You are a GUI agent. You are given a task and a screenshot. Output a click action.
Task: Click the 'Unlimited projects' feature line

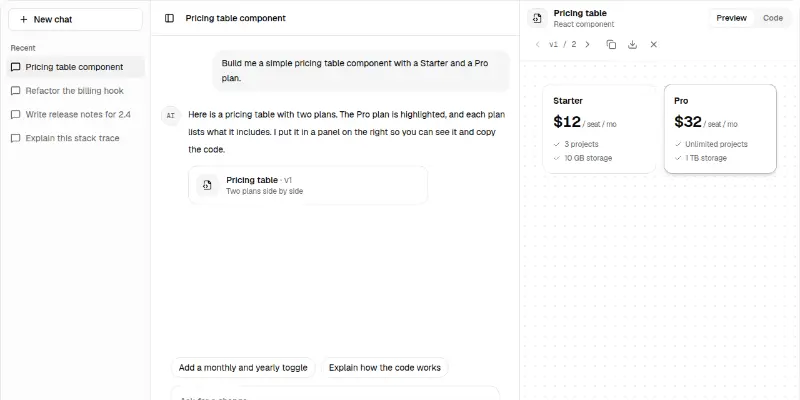point(711,144)
